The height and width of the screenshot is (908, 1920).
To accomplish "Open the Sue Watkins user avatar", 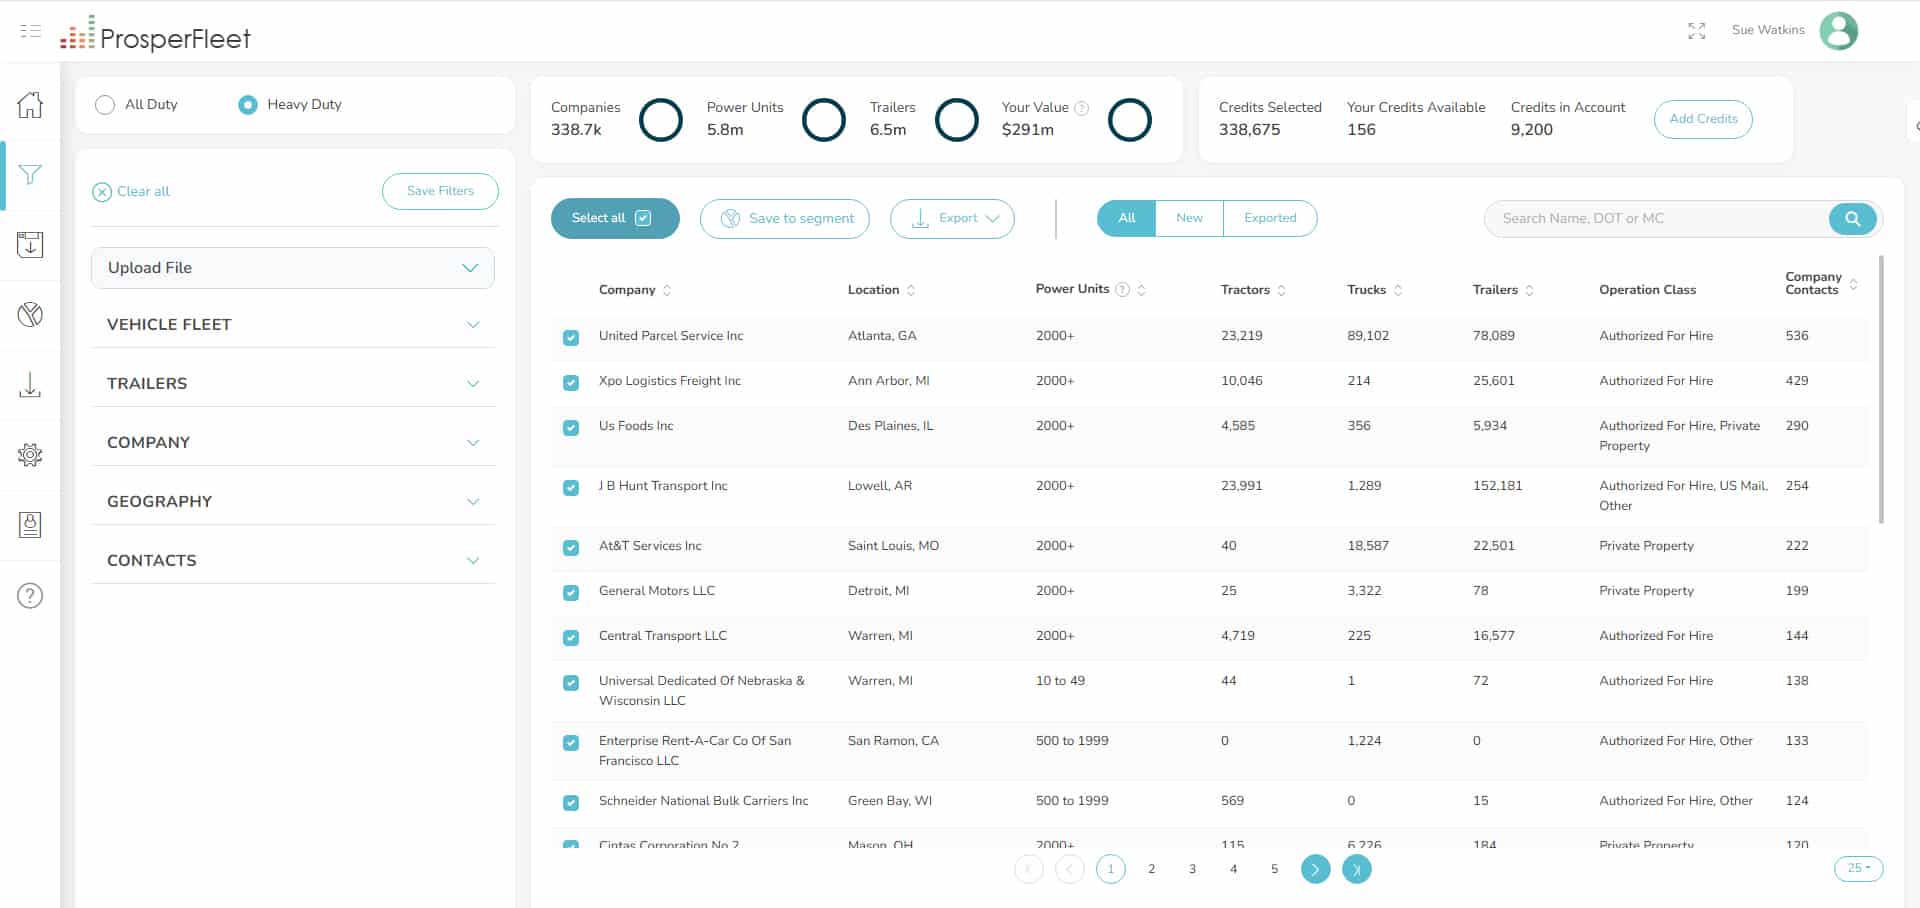I will coord(1838,31).
